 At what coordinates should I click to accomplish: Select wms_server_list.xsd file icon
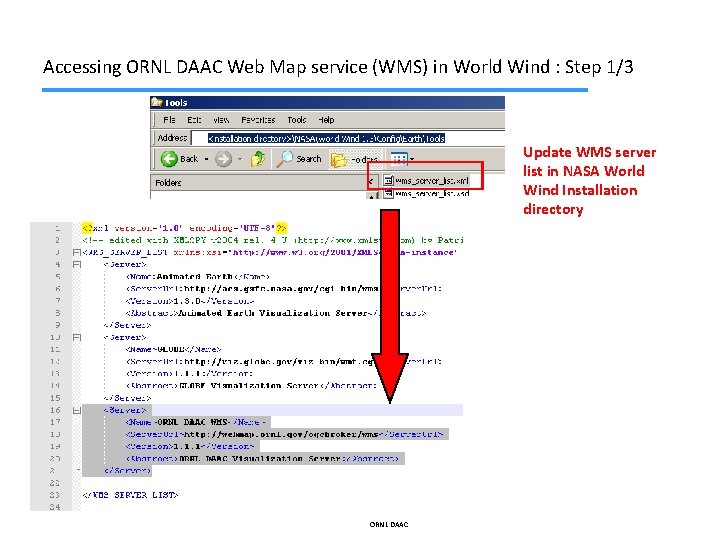coord(388,193)
